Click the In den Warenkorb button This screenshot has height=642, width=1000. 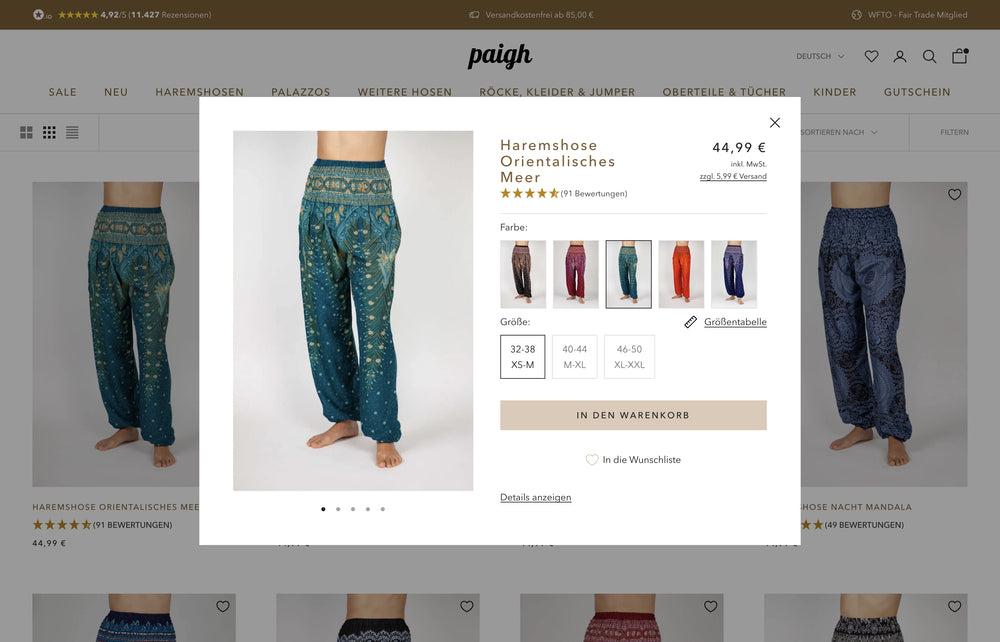[x=633, y=415]
